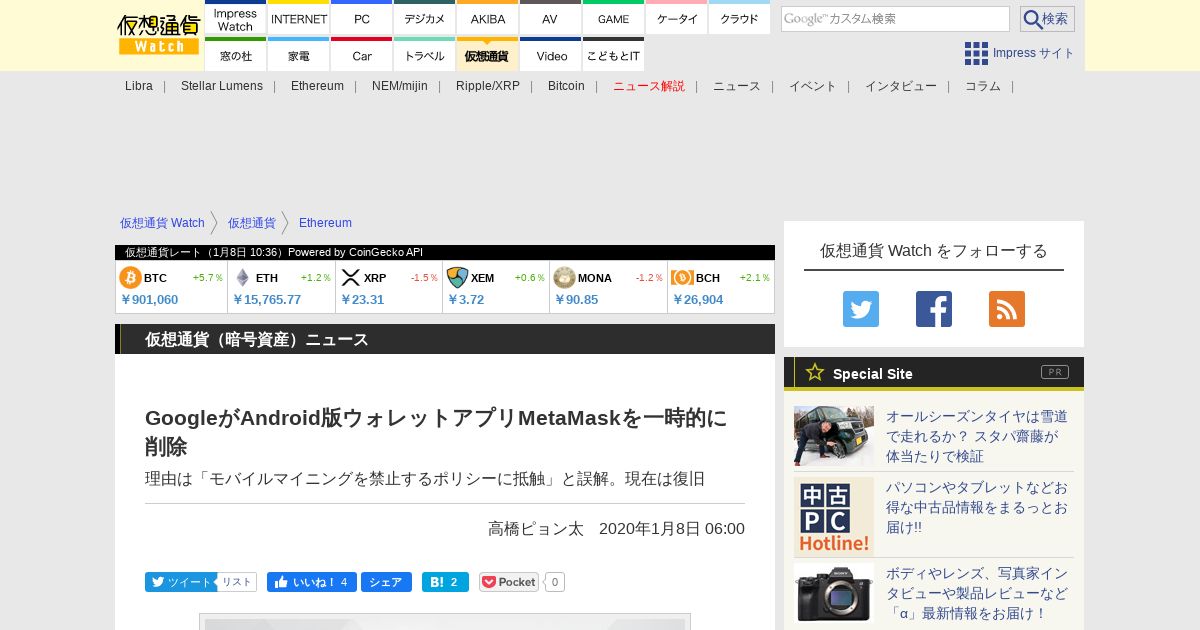Open NEM/mijin in the sub navigation
This screenshot has height=630, width=1200.
click(x=400, y=86)
